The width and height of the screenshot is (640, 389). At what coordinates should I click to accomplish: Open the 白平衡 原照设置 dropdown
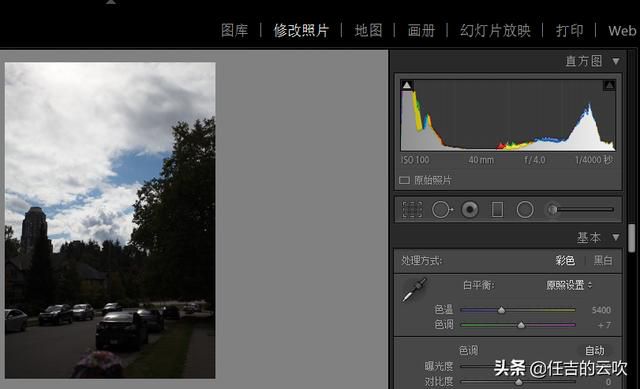point(569,285)
